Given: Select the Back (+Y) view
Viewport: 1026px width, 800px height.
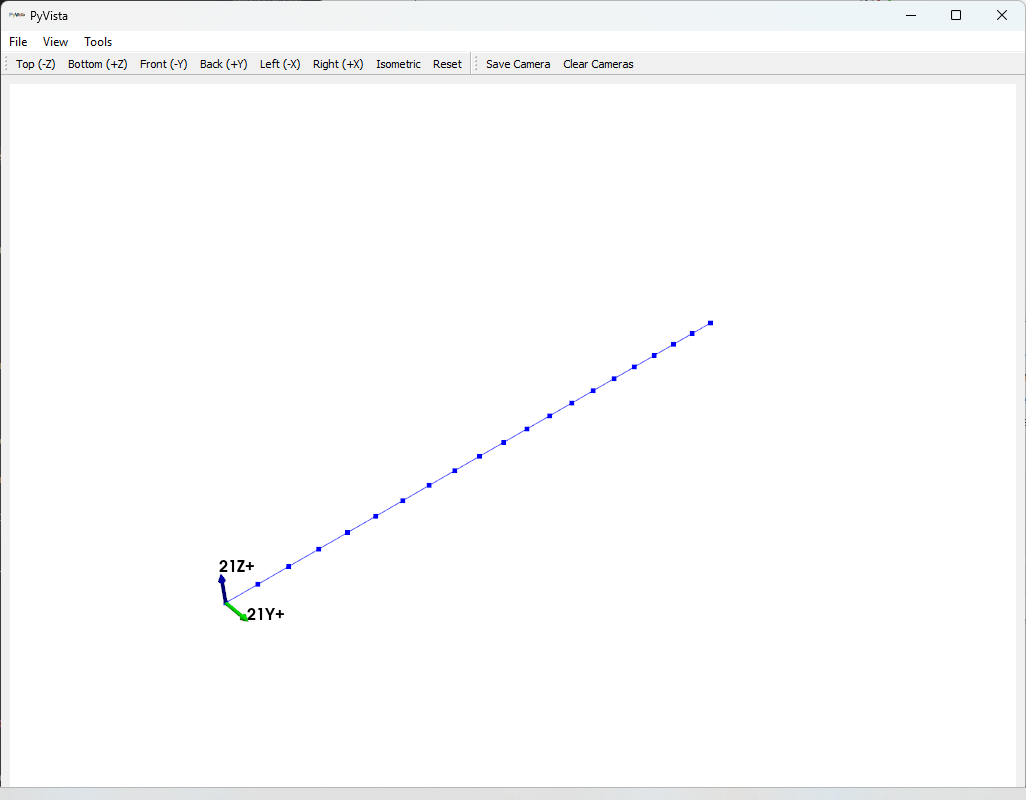Looking at the screenshot, I should pyautogui.click(x=223, y=63).
